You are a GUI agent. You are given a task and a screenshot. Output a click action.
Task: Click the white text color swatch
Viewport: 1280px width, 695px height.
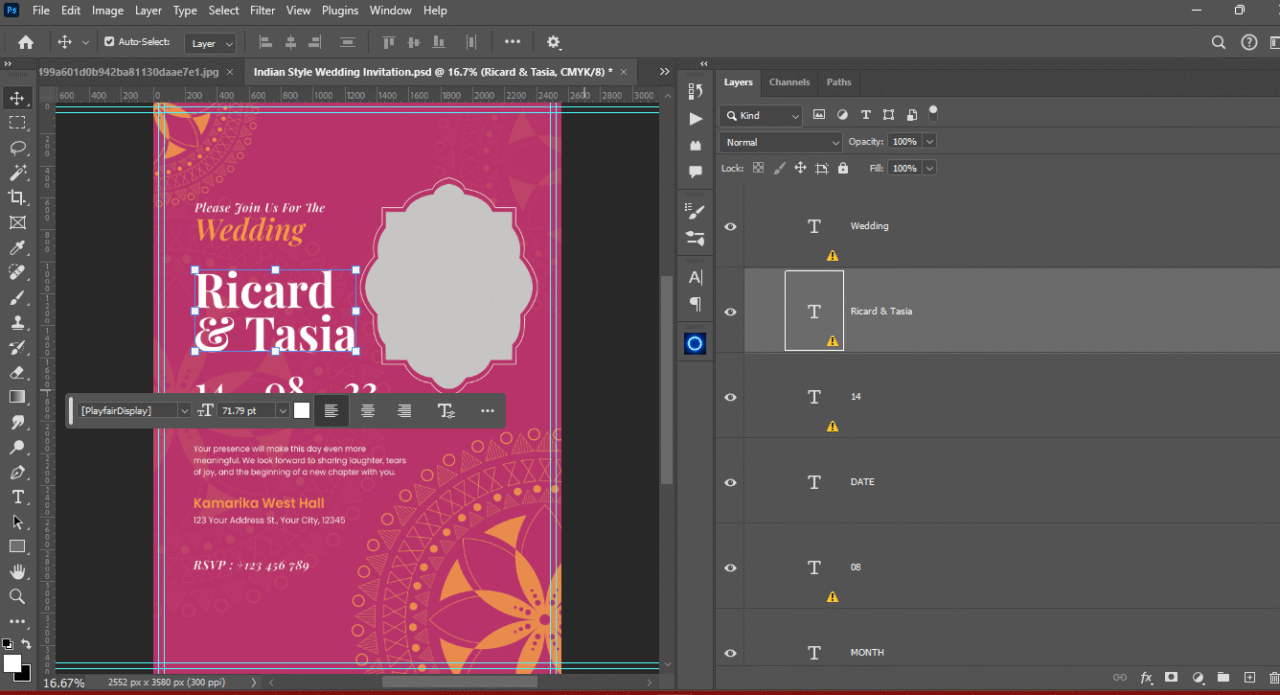point(302,411)
